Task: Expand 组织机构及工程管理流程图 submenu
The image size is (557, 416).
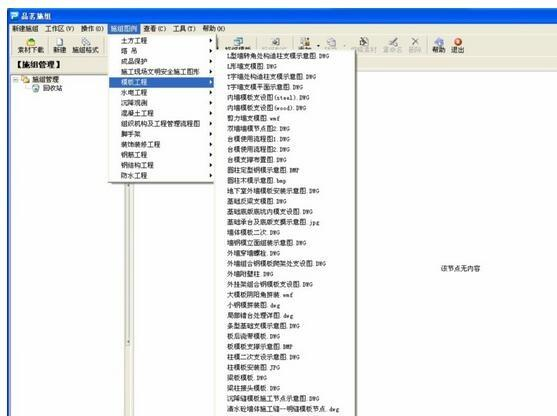Action: click(x=161, y=124)
